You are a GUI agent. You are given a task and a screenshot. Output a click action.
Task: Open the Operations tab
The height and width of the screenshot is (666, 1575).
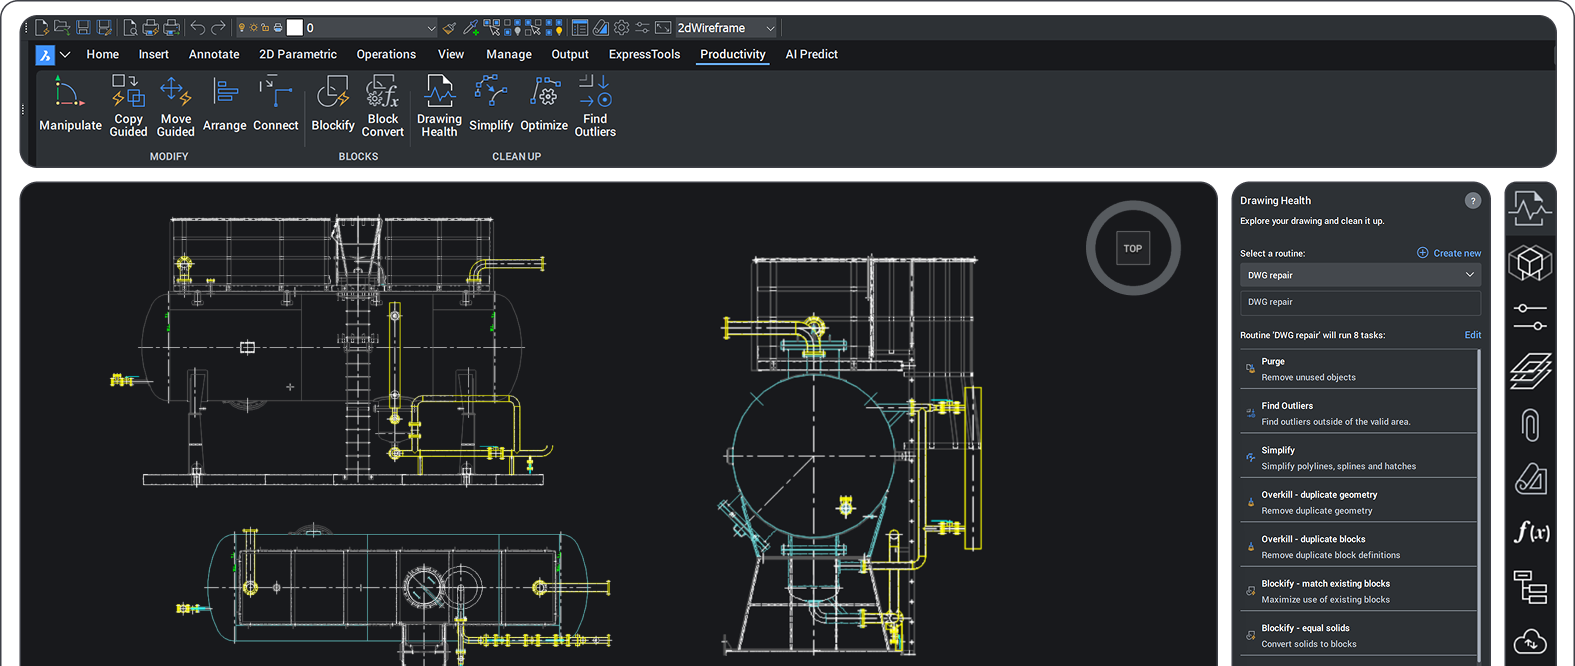pos(386,55)
